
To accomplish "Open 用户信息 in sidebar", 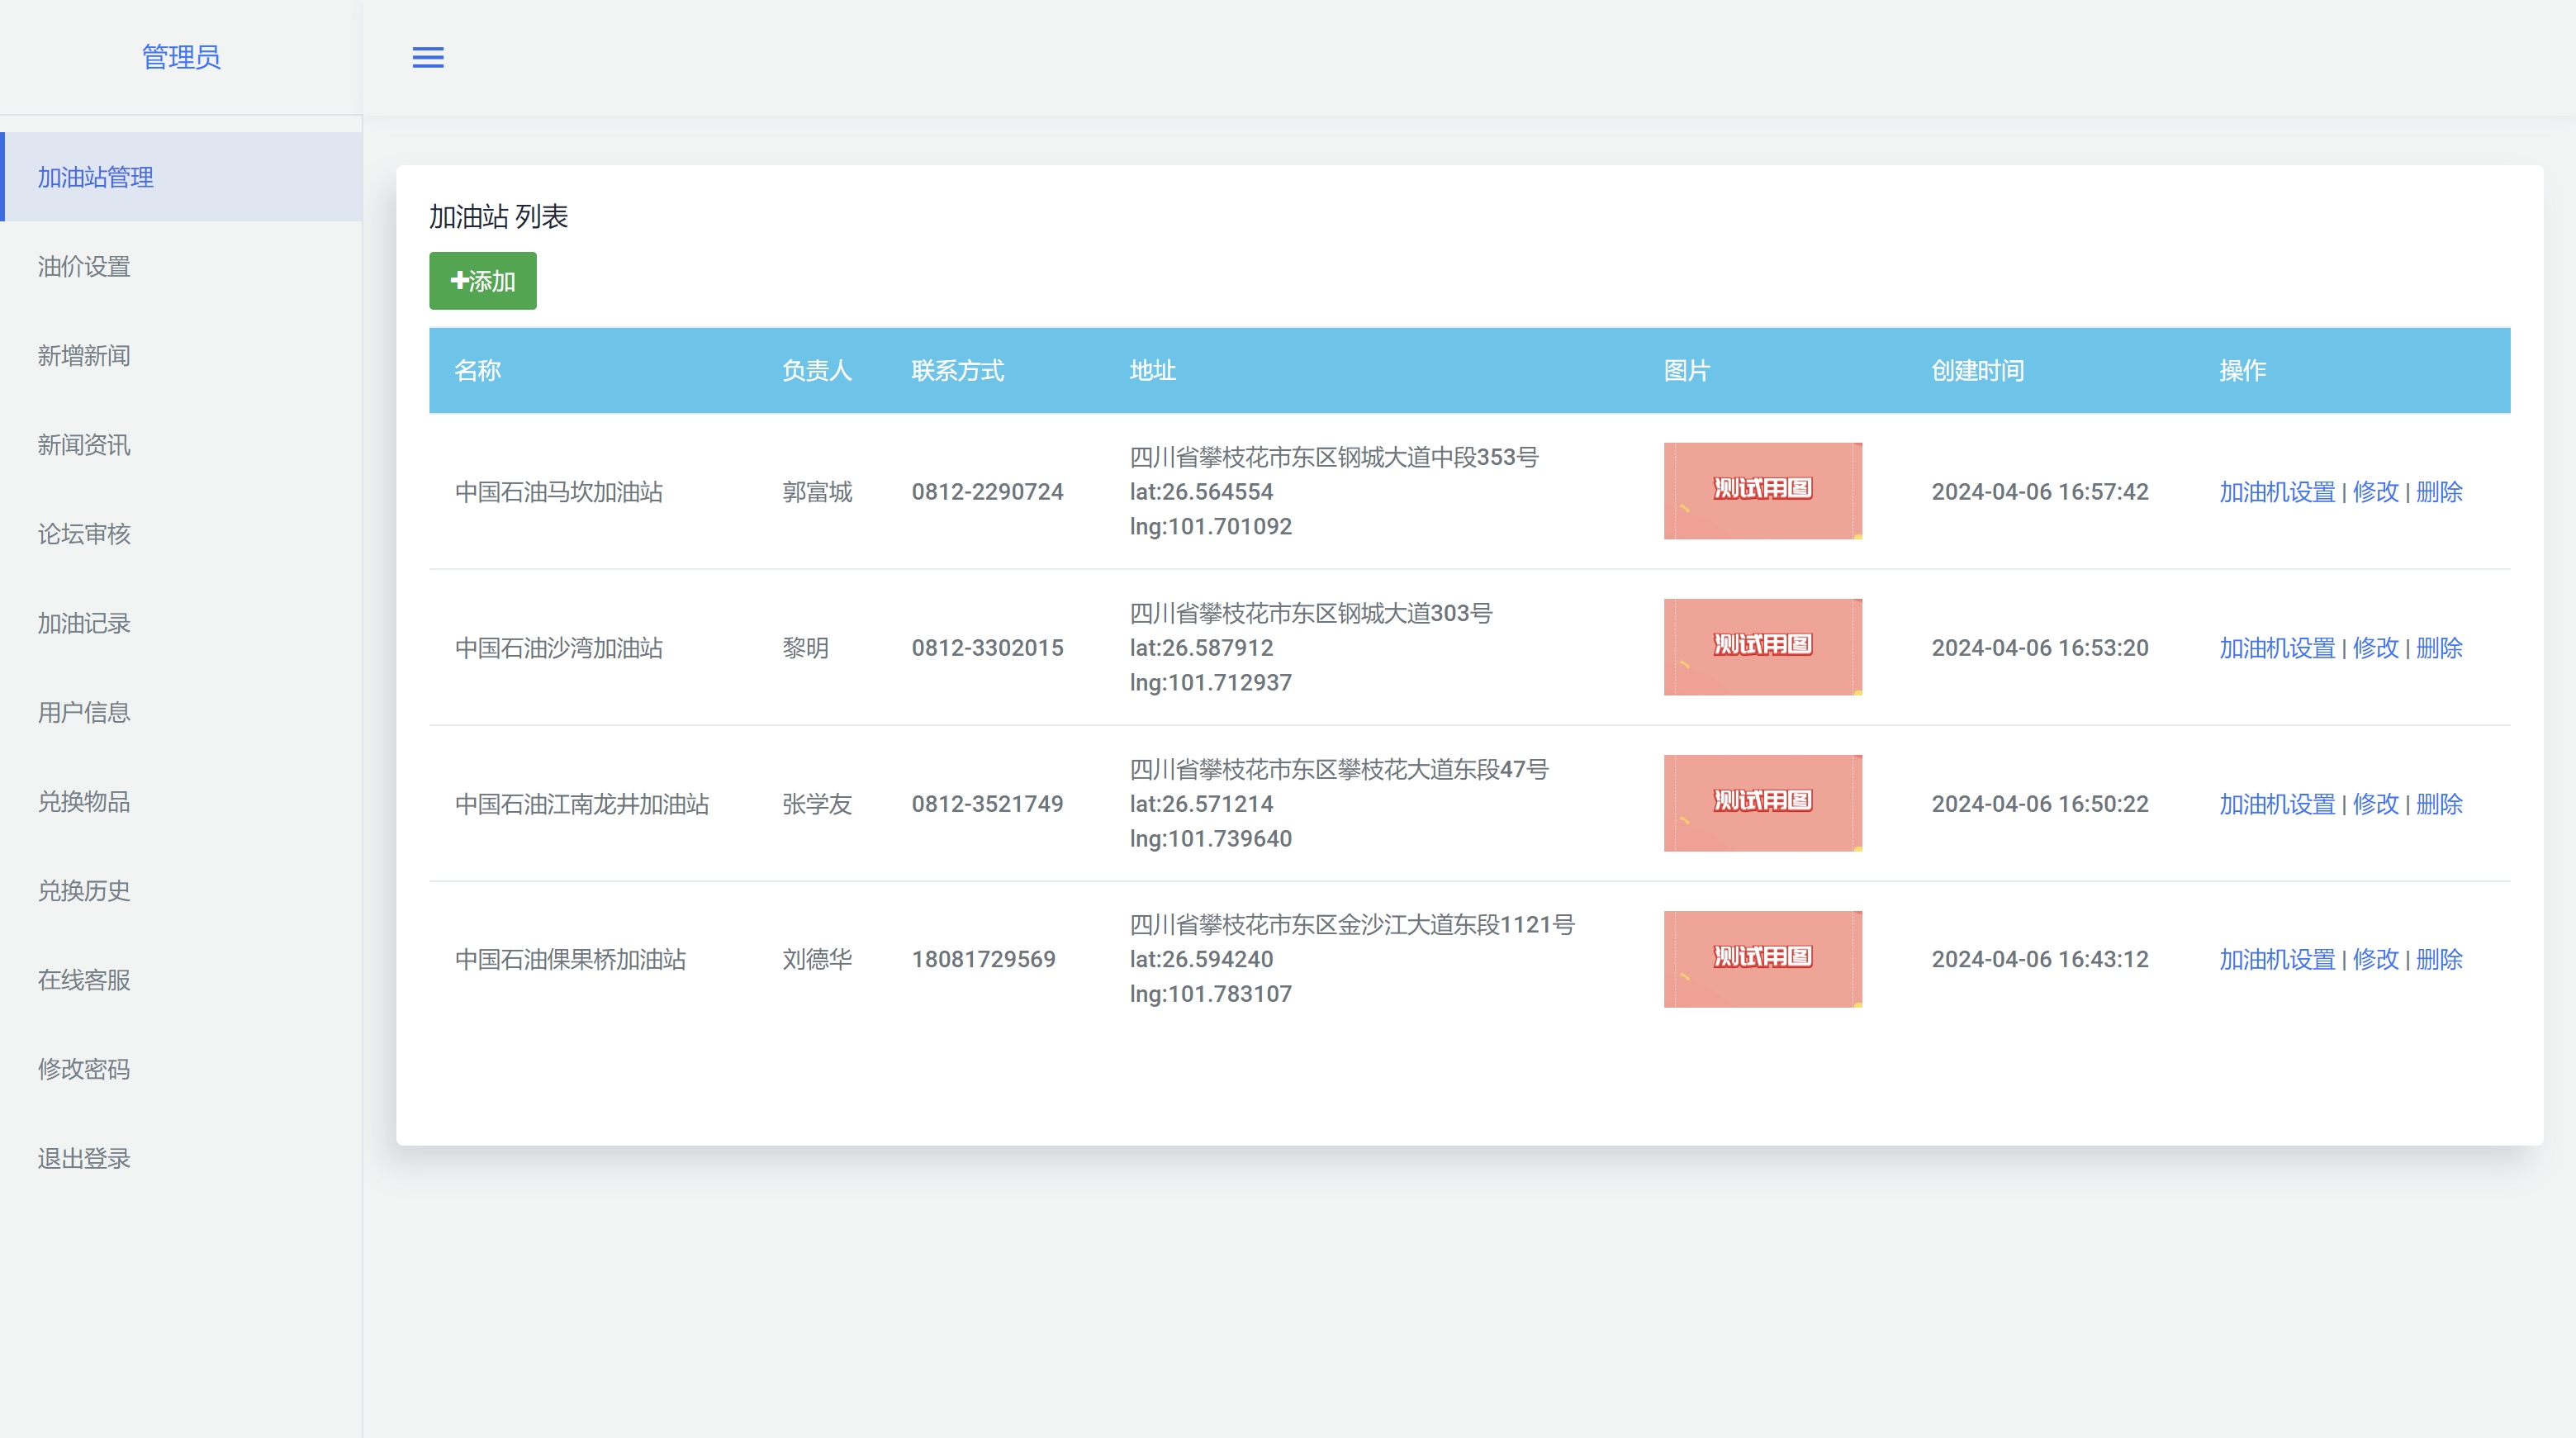I will pos(181,712).
